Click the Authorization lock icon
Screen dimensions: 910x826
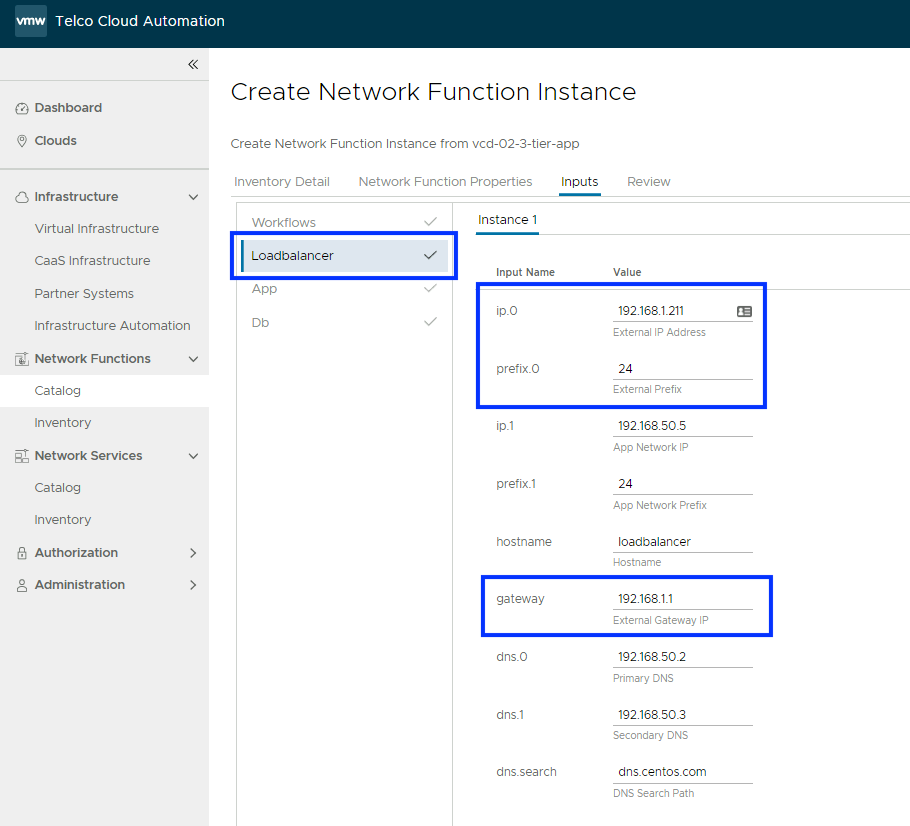pyautogui.click(x=22, y=553)
